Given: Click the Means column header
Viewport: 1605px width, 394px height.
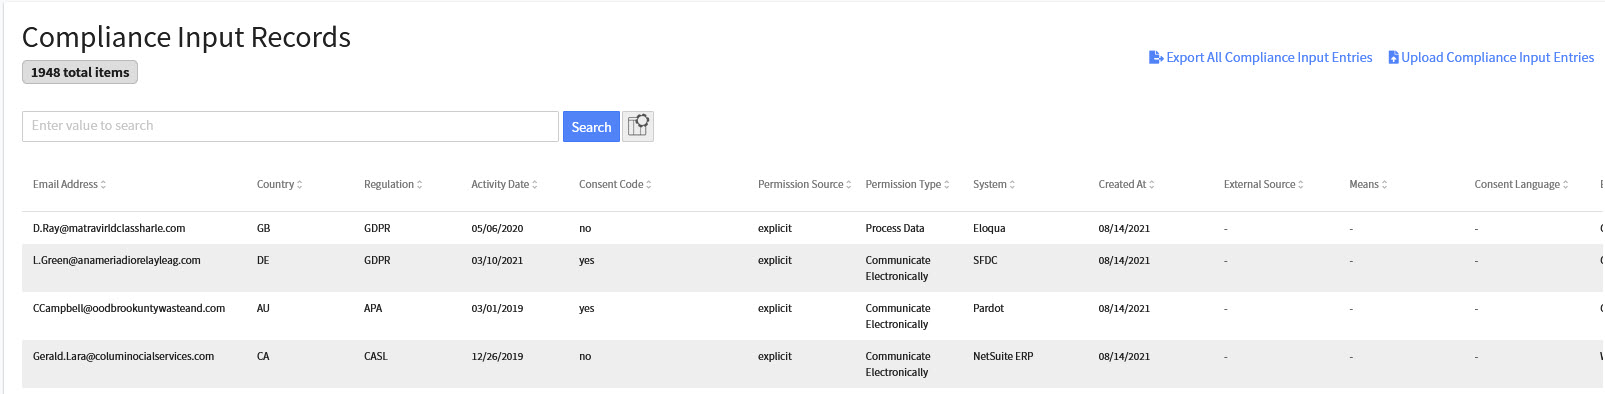Looking at the screenshot, I should coord(1364,185).
